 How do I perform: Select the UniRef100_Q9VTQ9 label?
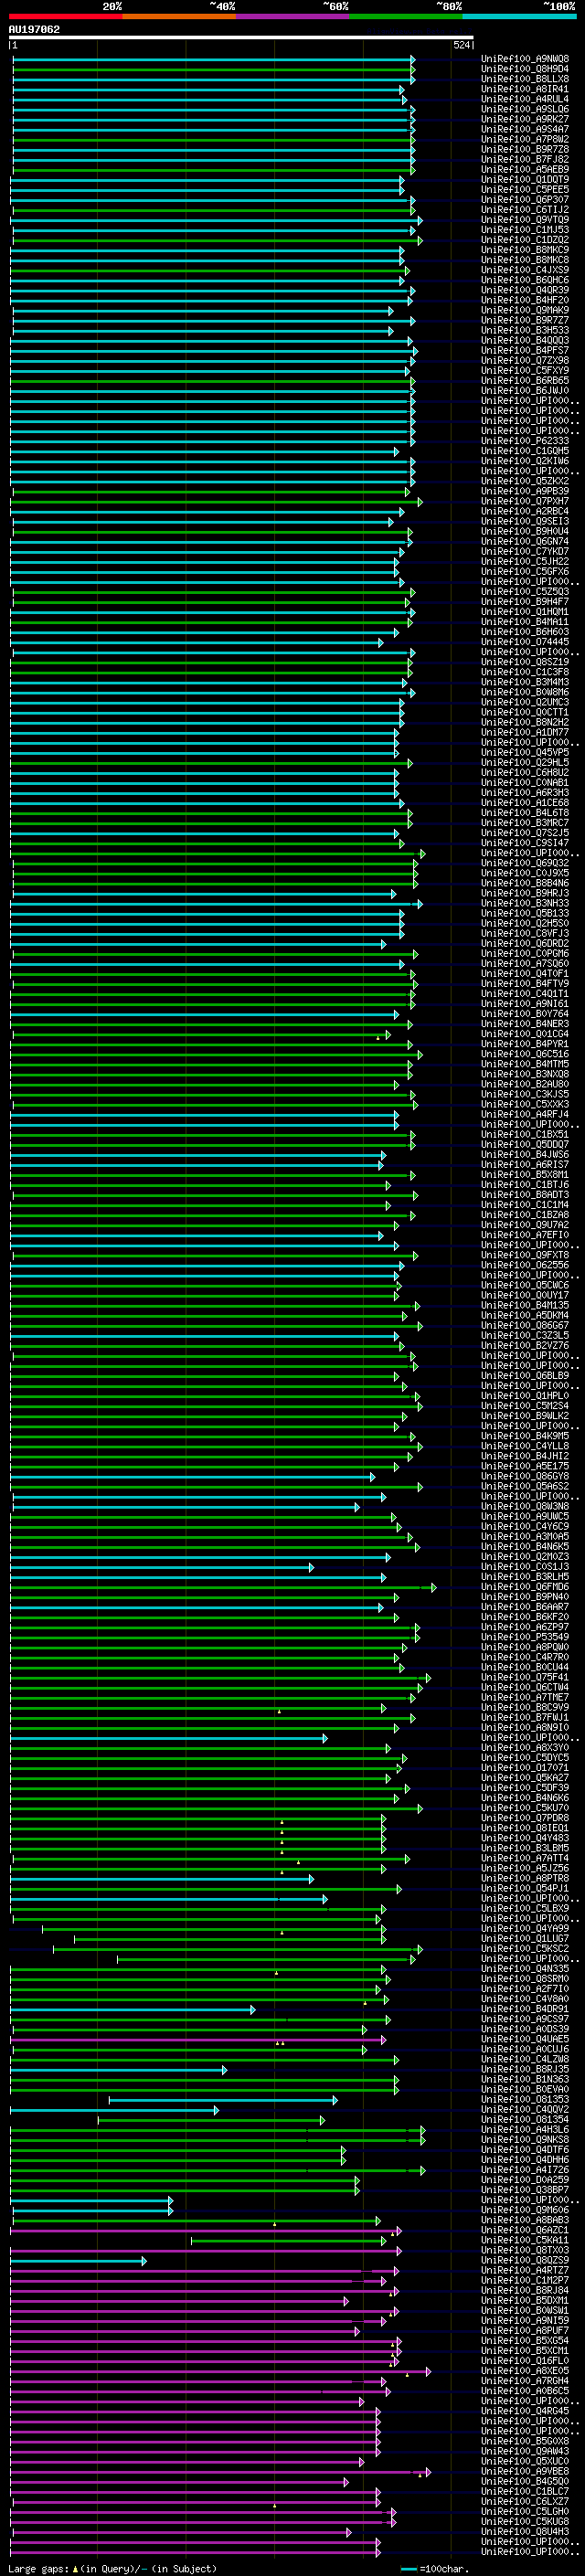[x=525, y=220]
